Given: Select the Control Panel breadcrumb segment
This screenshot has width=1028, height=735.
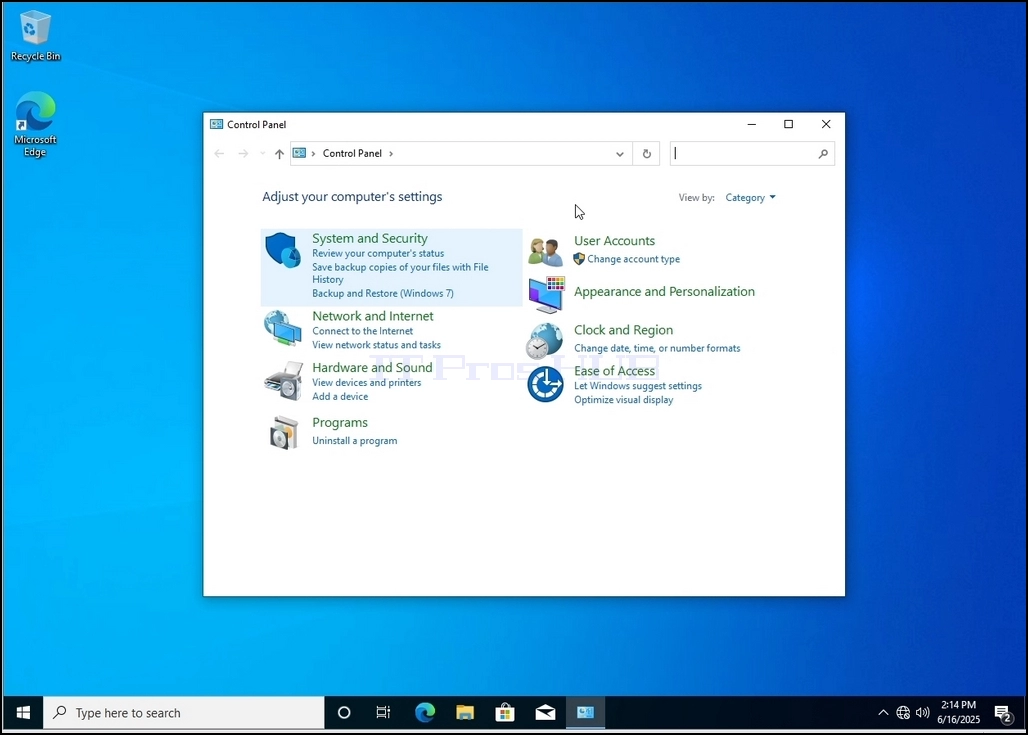Looking at the screenshot, I should pyautogui.click(x=352, y=153).
